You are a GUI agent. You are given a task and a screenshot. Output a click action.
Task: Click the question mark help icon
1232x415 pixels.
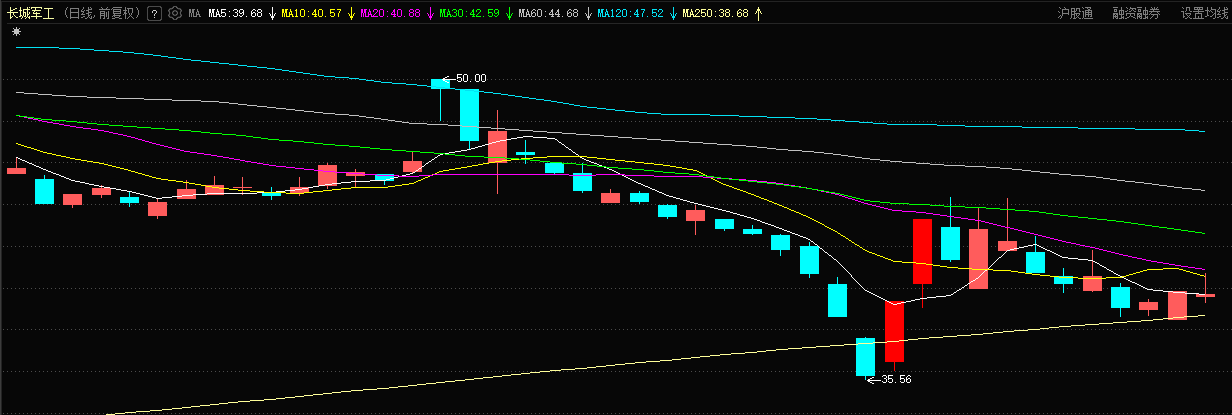click(153, 14)
